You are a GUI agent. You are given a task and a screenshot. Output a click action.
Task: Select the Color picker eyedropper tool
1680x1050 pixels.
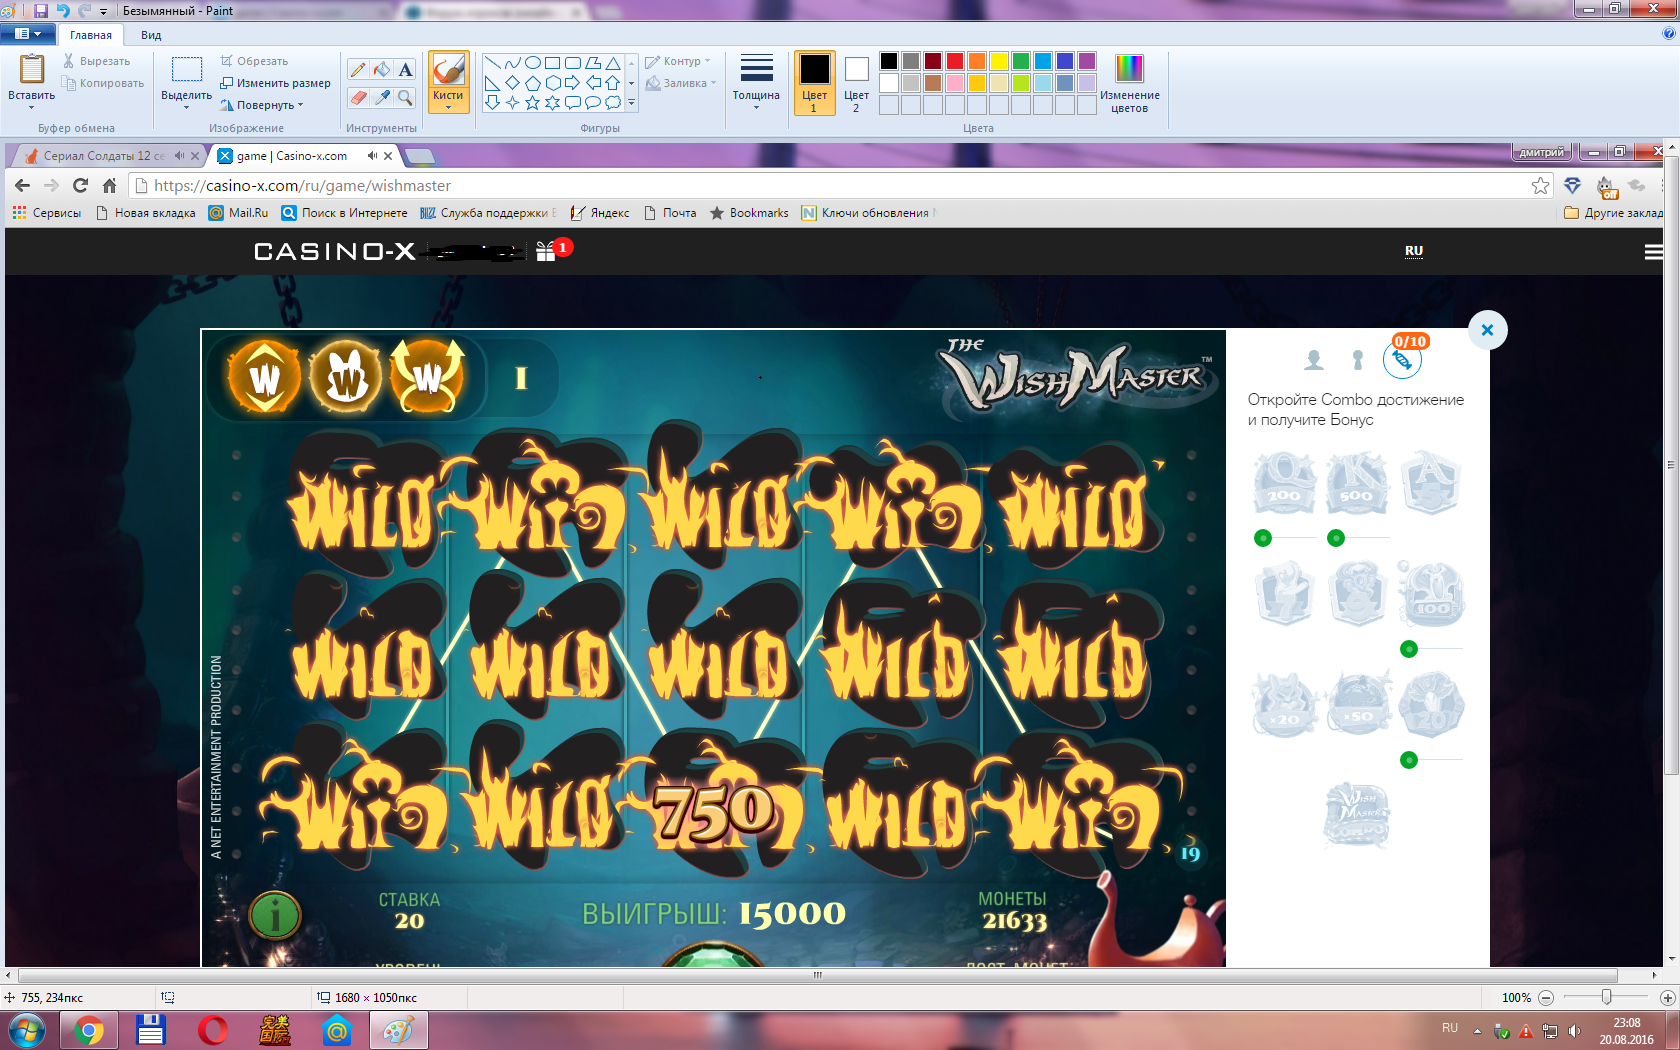click(x=381, y=97)
